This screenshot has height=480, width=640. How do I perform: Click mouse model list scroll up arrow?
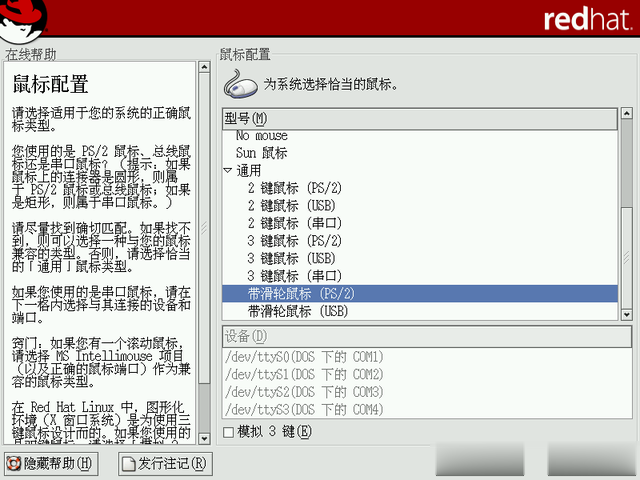(627, 113)
